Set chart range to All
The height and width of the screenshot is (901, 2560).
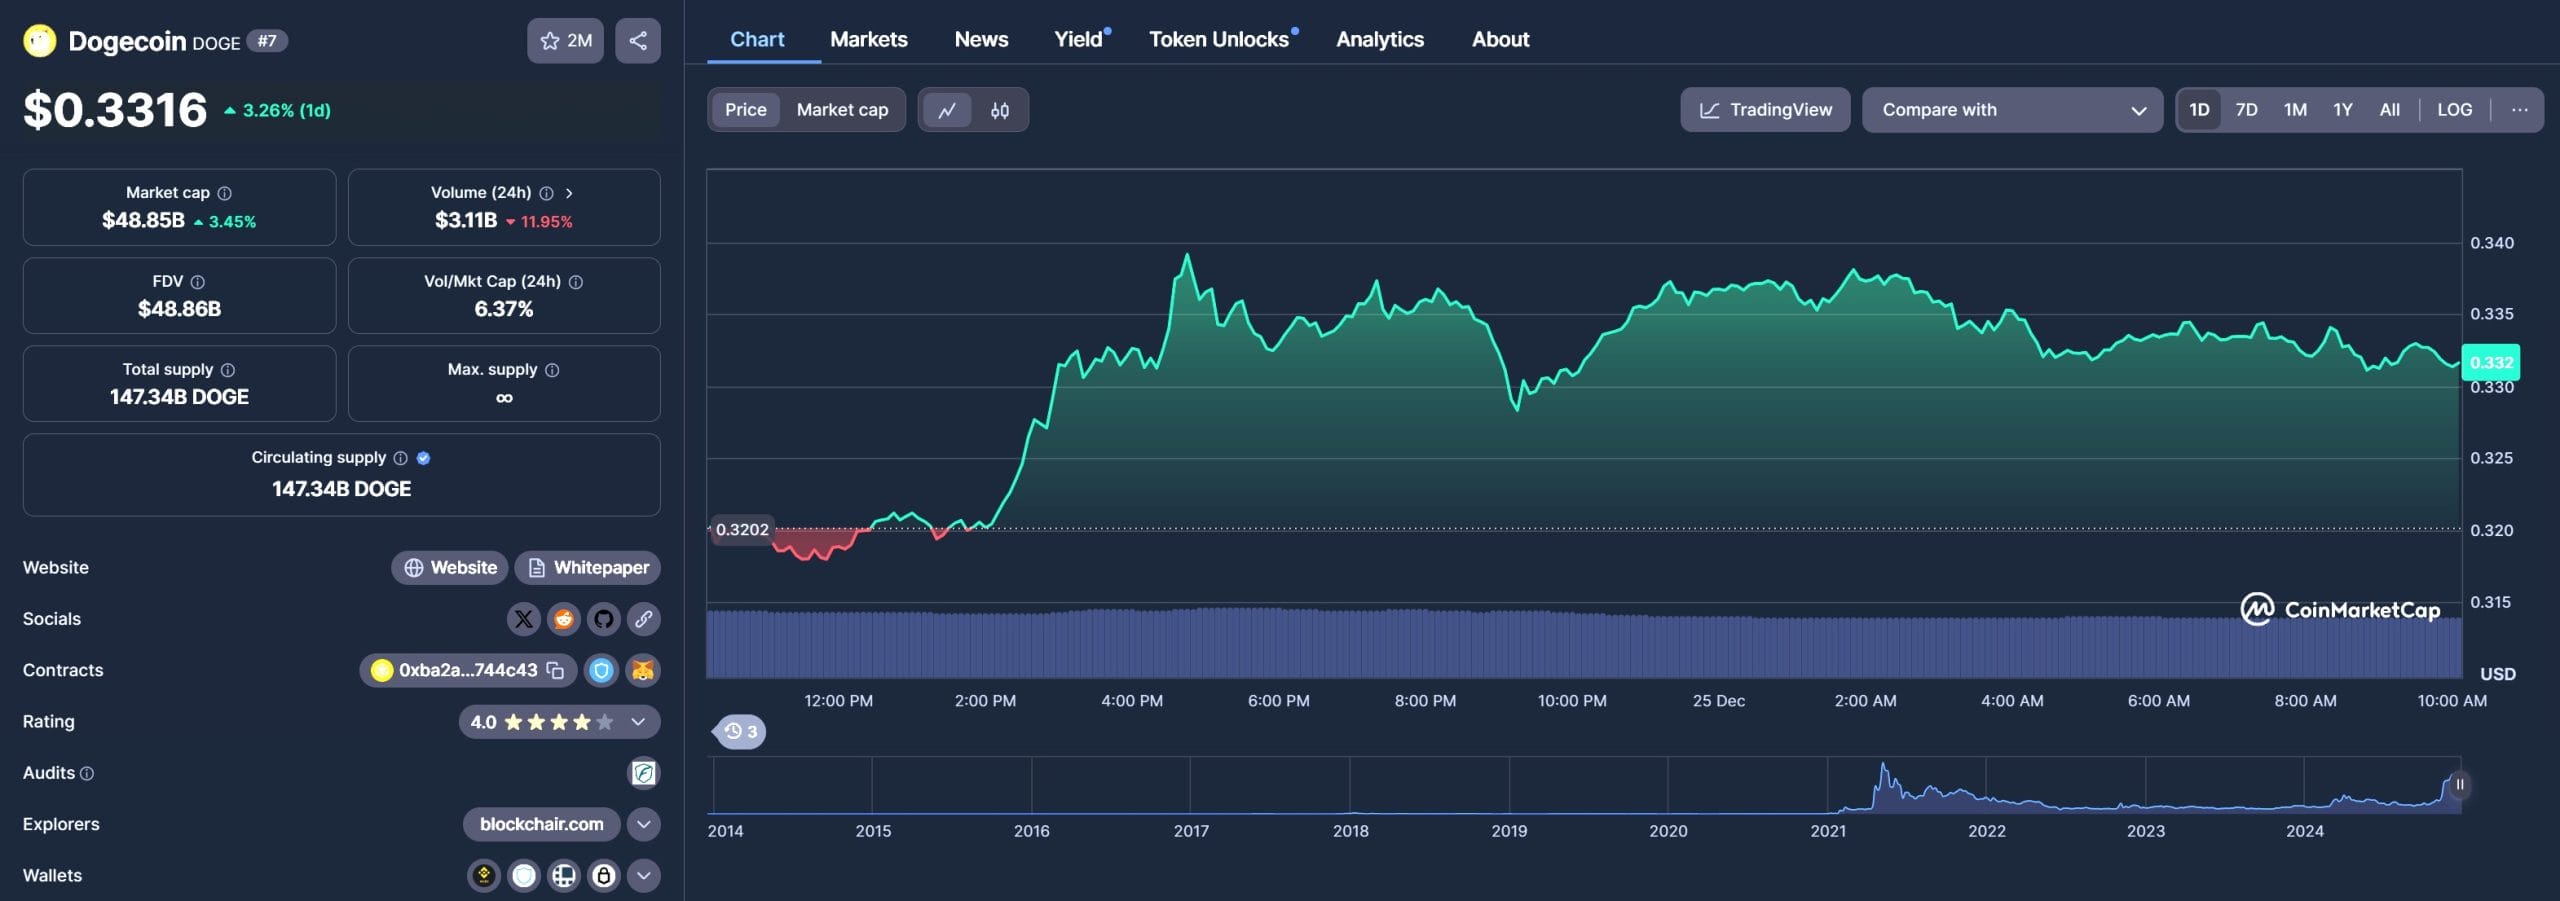[x=2390, y=110]
